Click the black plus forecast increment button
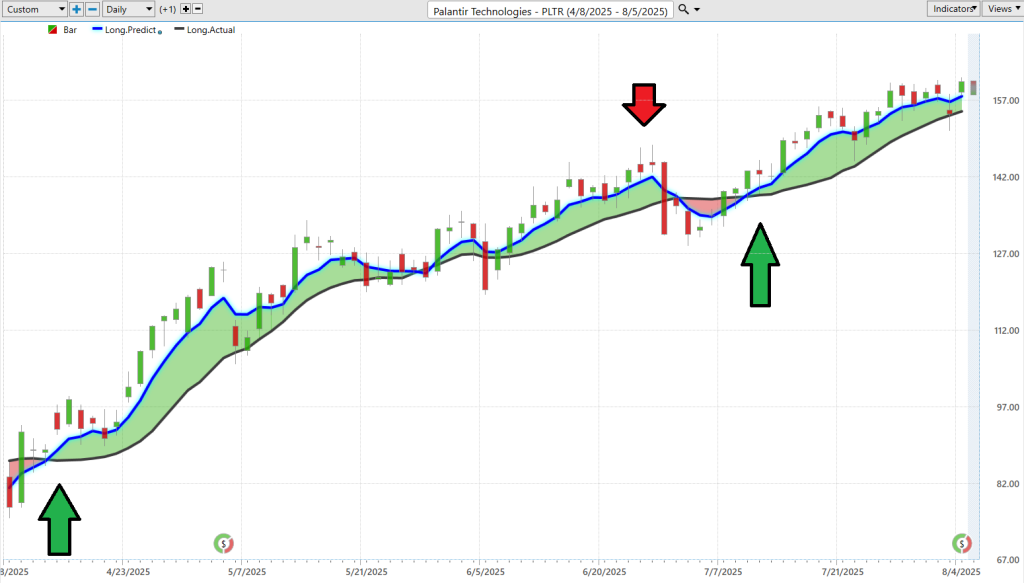1024x583 pixels. (x=185, y=9)
